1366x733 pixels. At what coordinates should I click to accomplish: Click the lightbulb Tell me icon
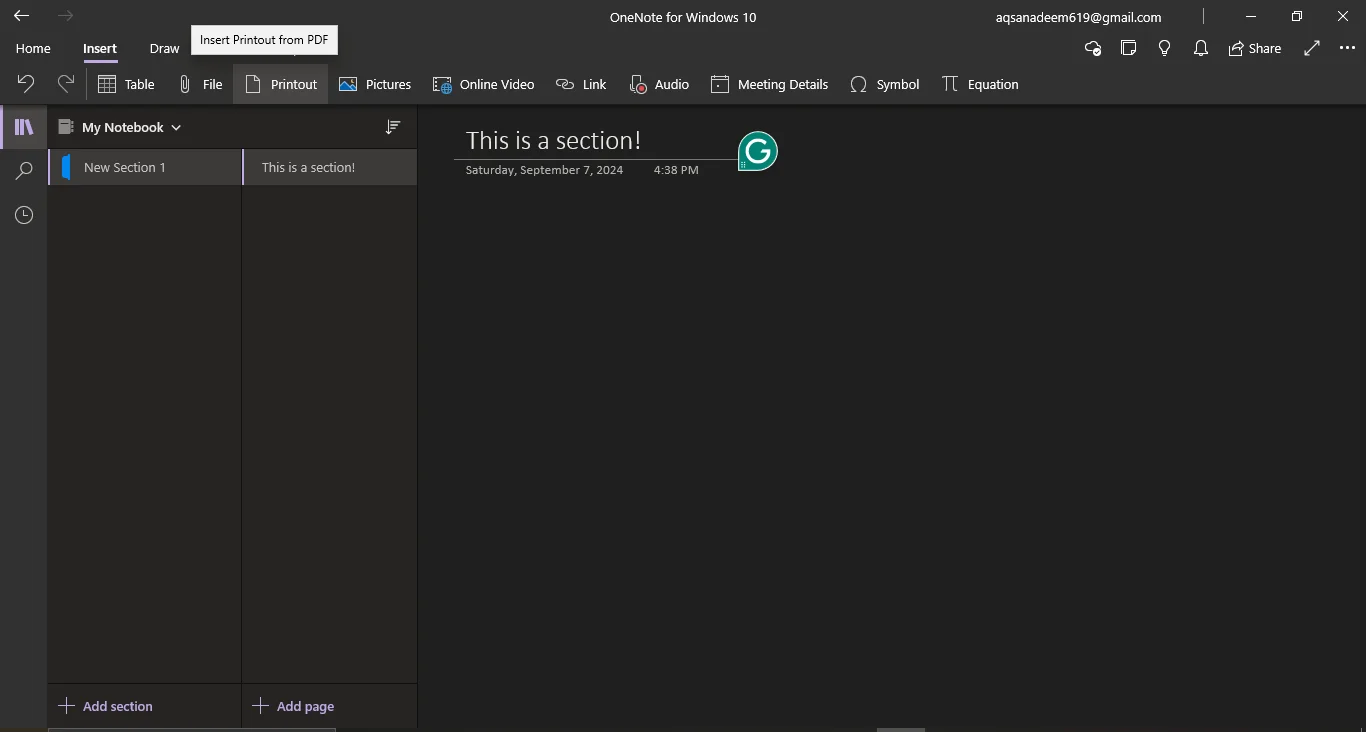[x=1165, y=48]
